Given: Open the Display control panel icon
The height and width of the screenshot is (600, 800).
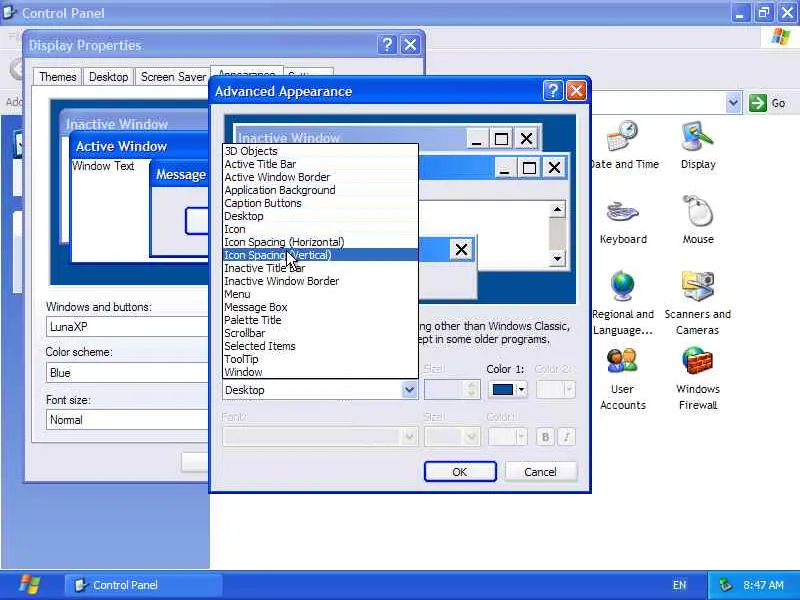Looking at the screenshot, I should point(698,144).
